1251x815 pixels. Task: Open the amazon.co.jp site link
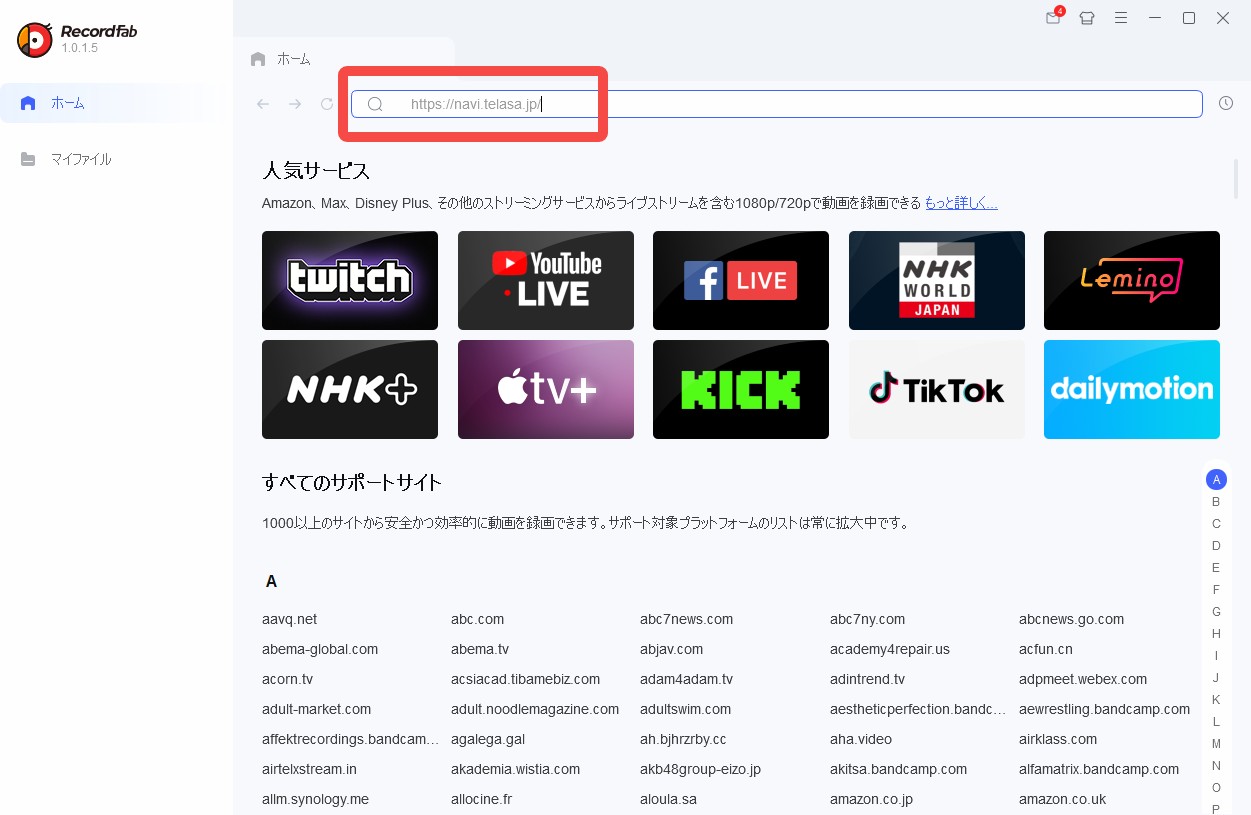(x=871, y=799)
